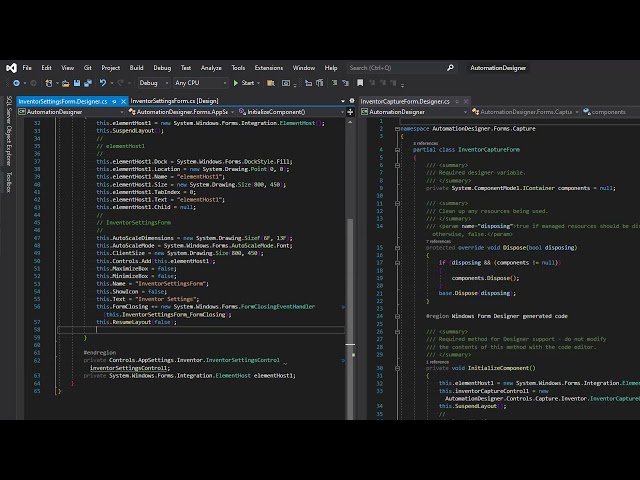
Task: Open the InitializeComponent() member dropdown
Action: point(291,112)
